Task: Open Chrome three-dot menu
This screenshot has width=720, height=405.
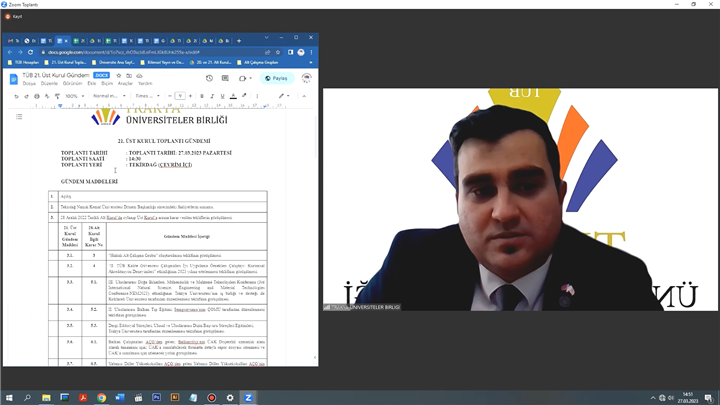Action: point(311,52)
